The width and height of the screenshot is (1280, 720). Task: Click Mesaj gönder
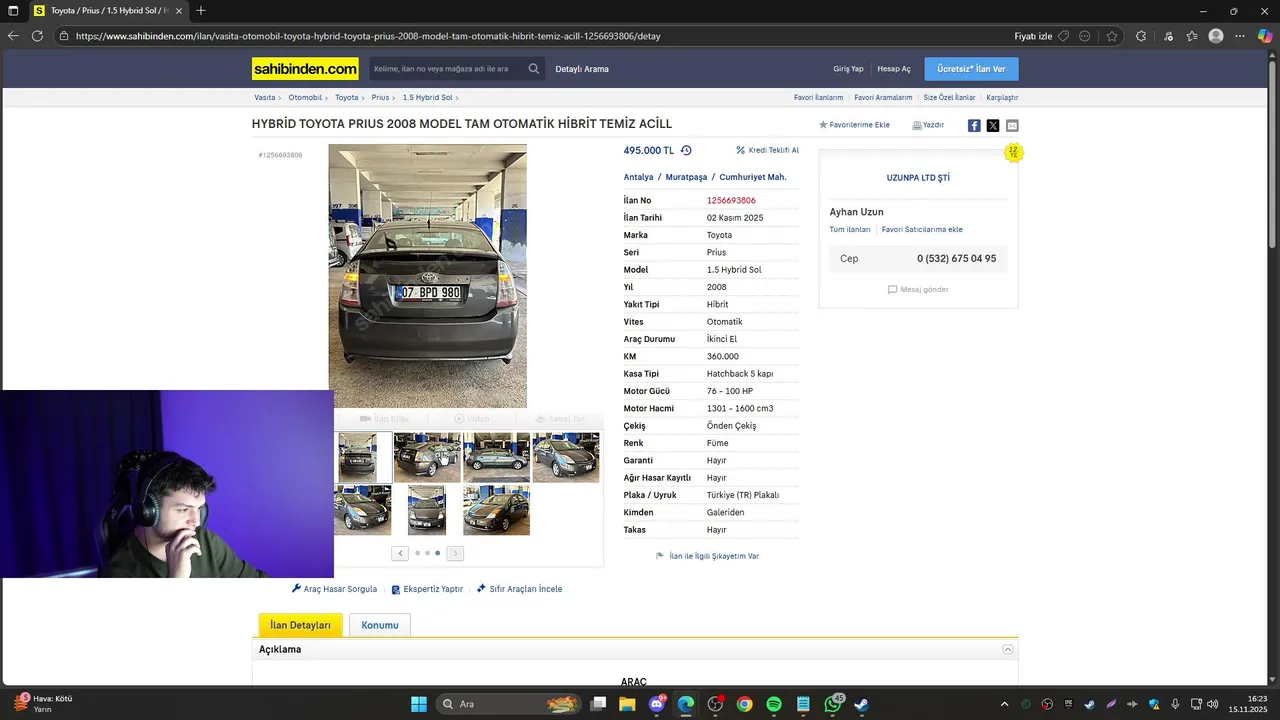click(918, 290)
